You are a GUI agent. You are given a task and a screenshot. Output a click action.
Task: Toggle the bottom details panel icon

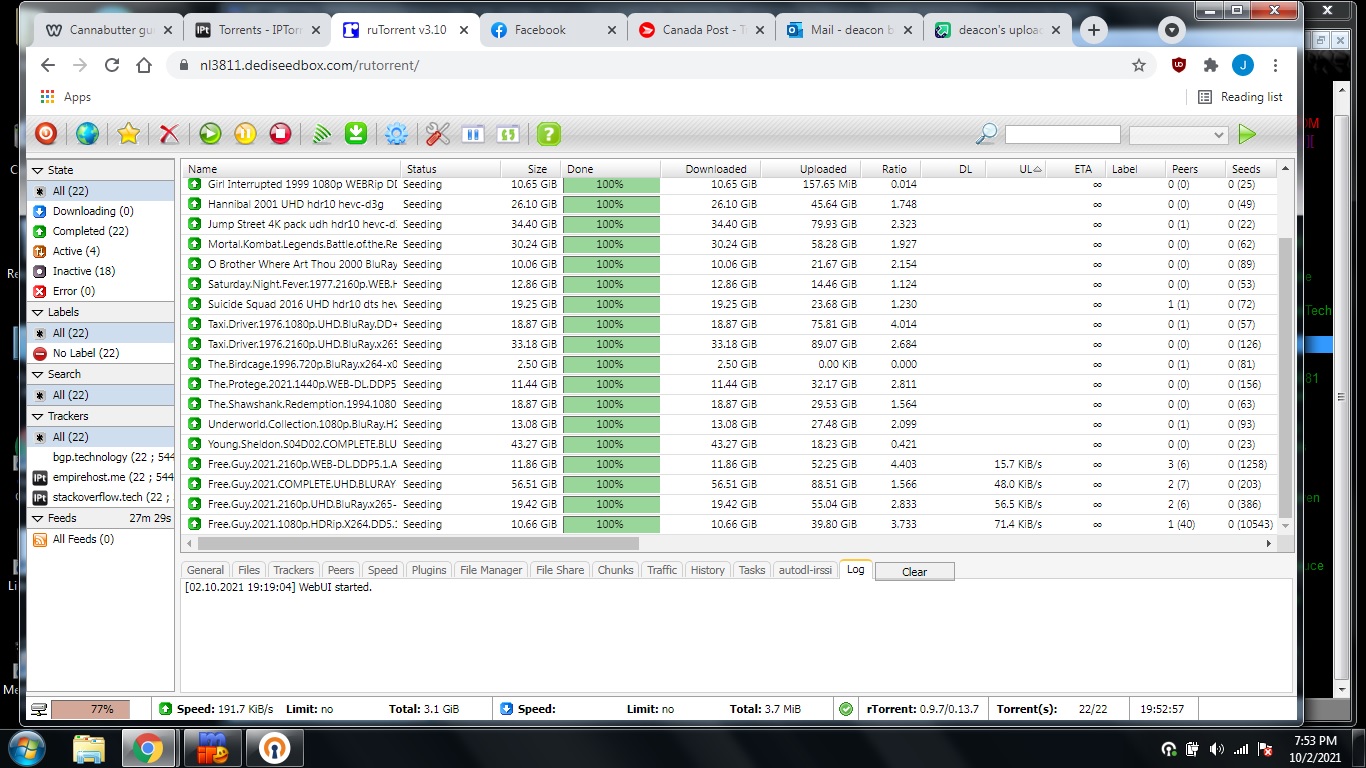[507, 133]
